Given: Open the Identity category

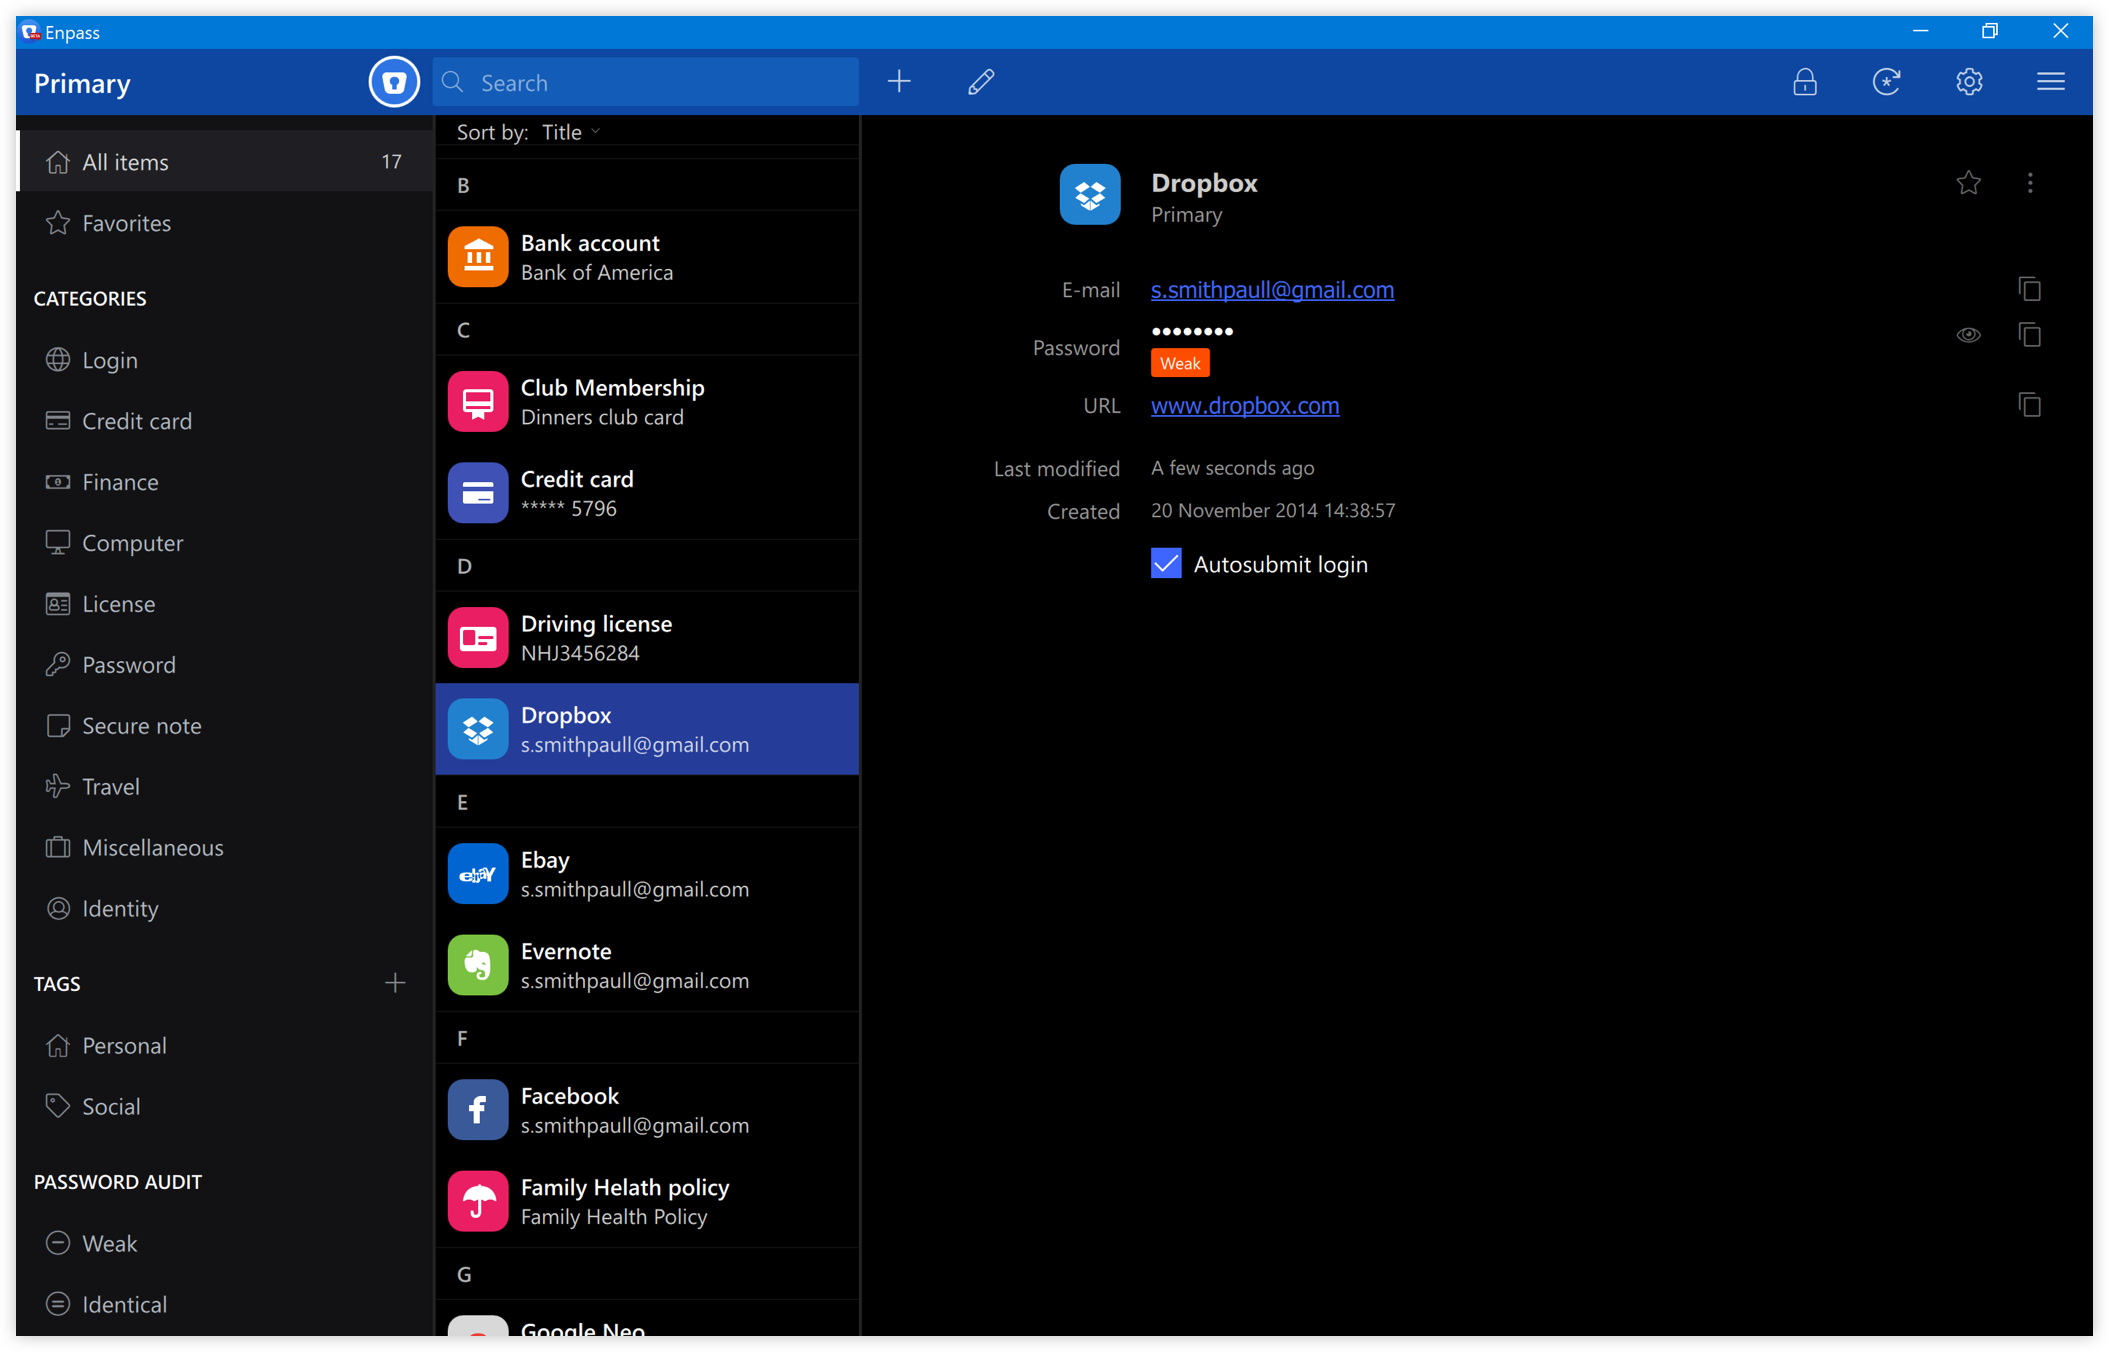Looking at the screenshot, I should click(225, 909).
